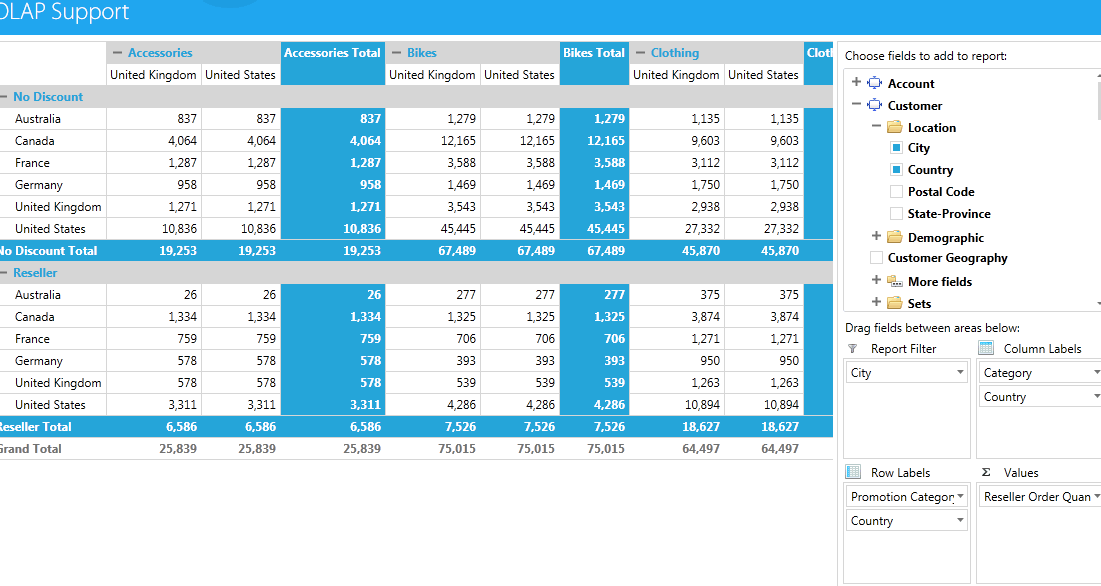Click the Customer dimension icon
Viewport: 1101px width, 586px height.
pos(874,105)
